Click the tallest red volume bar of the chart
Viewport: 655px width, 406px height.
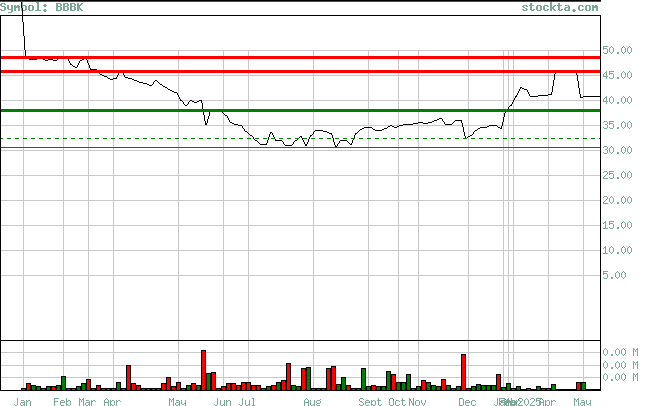coord(203,370)
